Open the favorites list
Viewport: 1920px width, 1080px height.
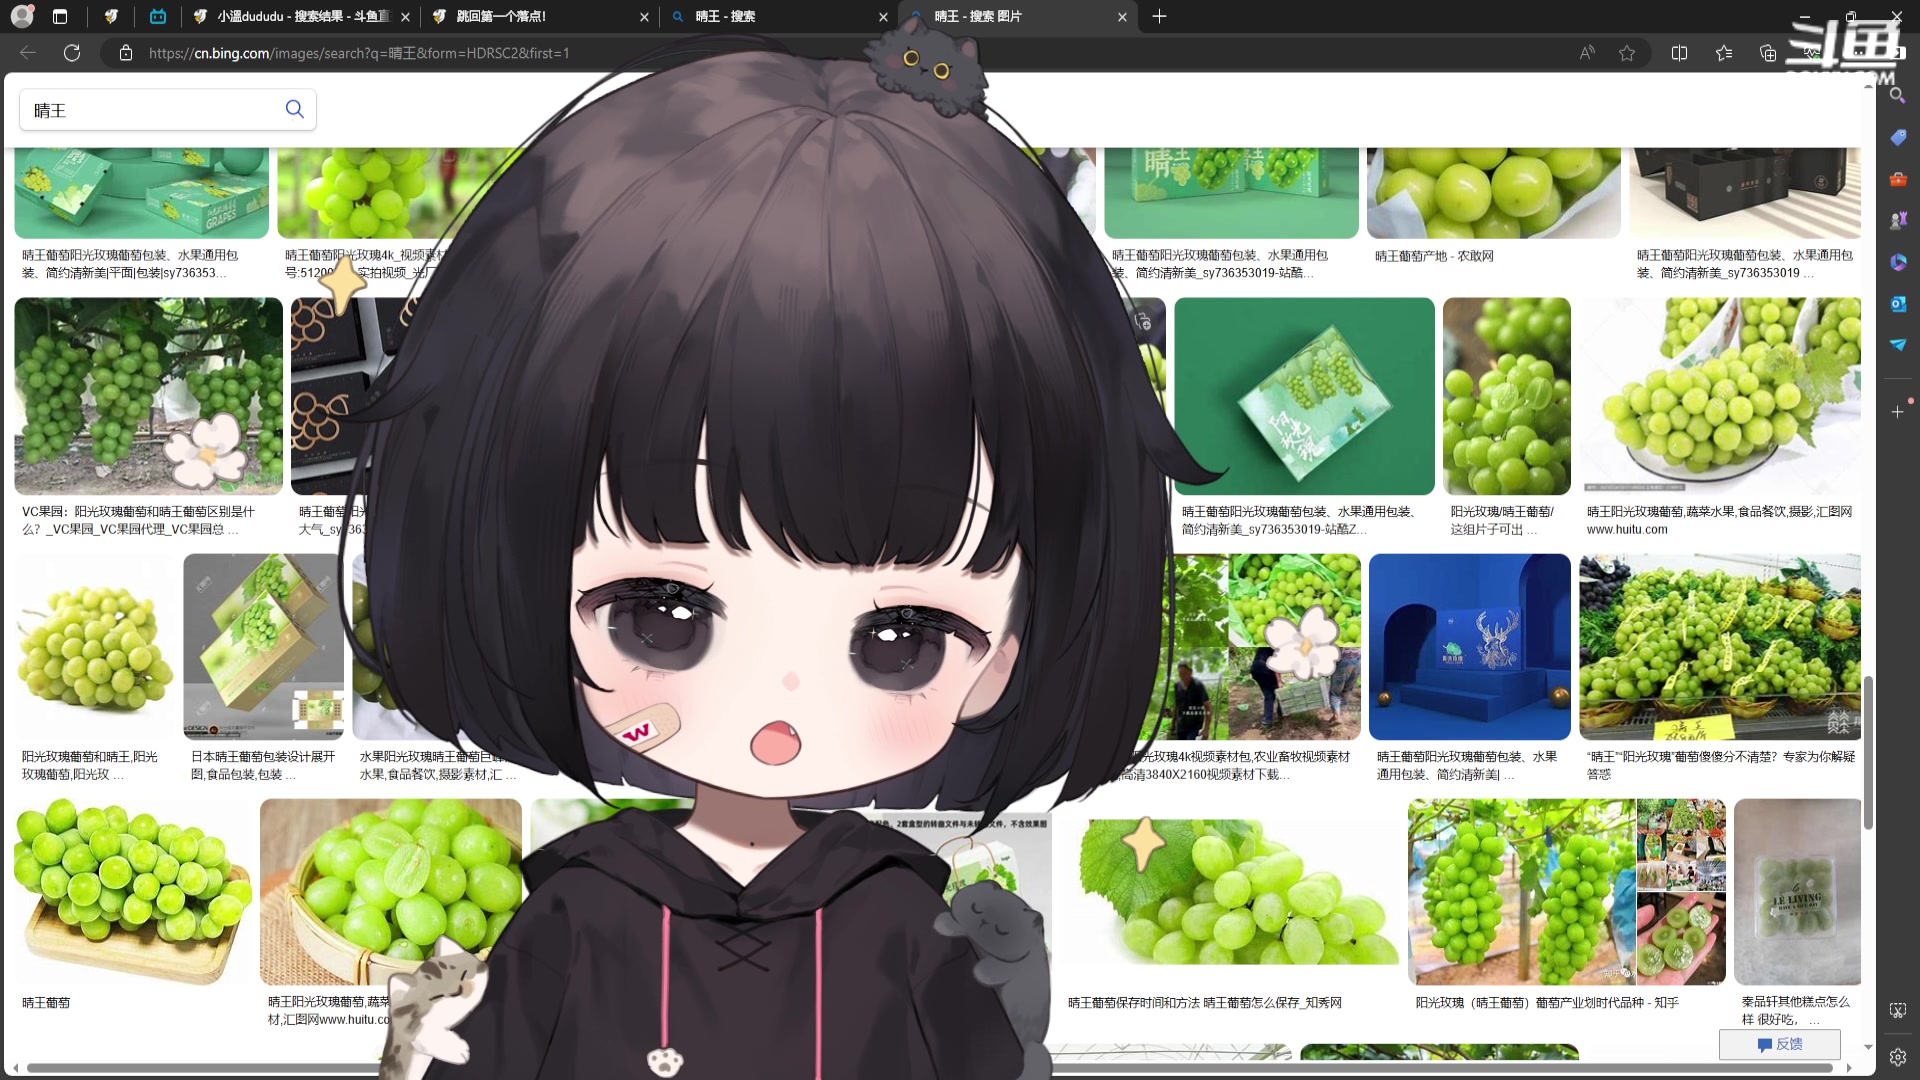pos(1724,53)
